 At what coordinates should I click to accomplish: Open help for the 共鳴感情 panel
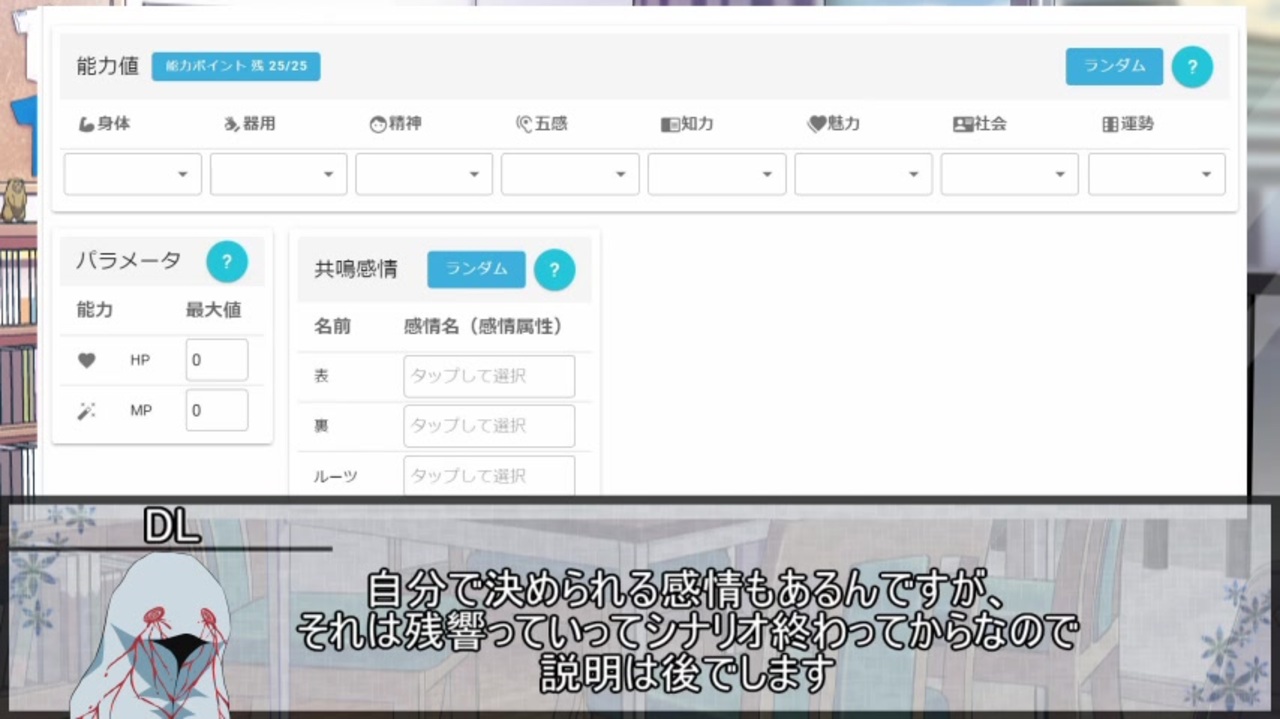(x=554, y=270)
